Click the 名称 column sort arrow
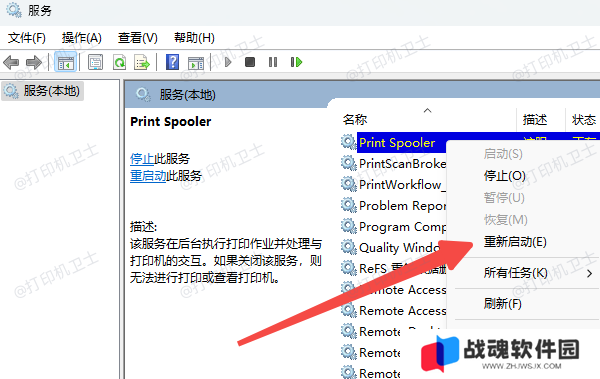 click(427, 110)
